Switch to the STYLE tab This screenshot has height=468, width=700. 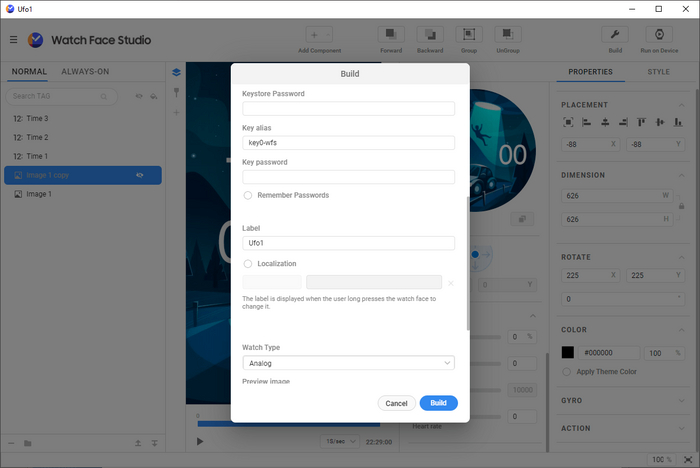pyautogui.click(x=658, y=72)
